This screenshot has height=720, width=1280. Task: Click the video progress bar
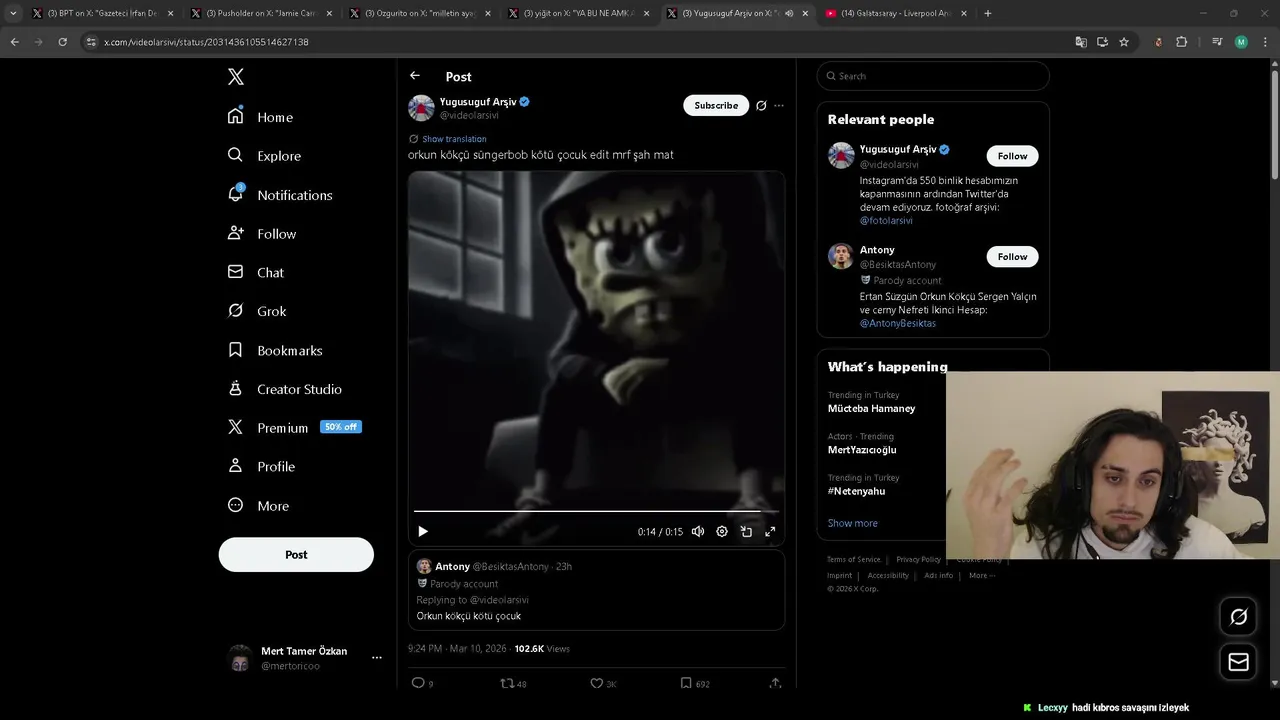[596, 511]
